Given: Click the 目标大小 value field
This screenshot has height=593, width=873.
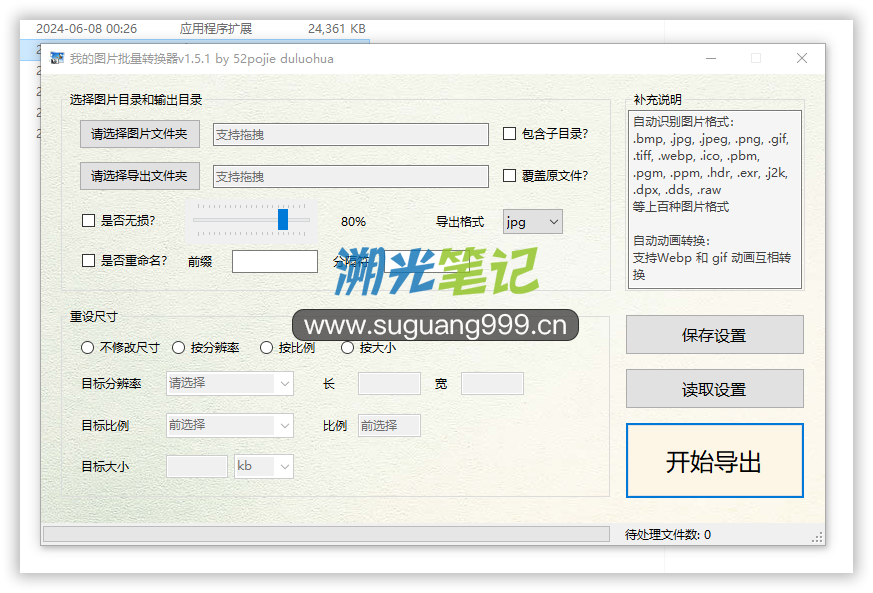Looking at the screenshot, I should point(197,467).
